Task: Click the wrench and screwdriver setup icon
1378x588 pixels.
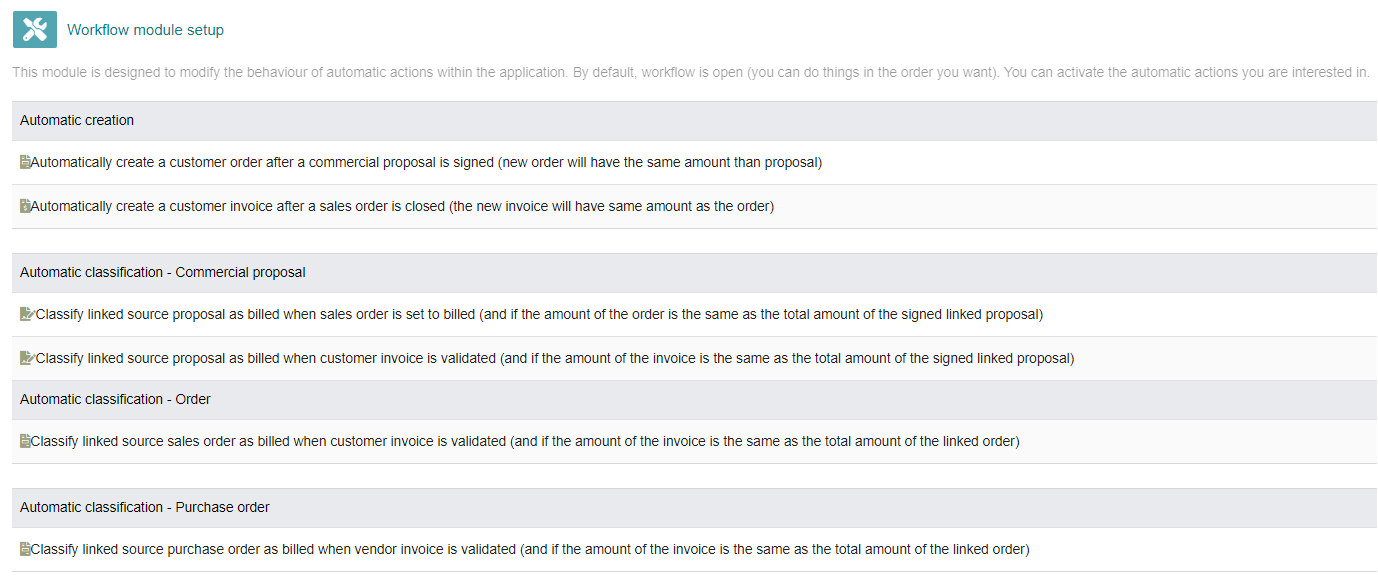Action: 35,29
